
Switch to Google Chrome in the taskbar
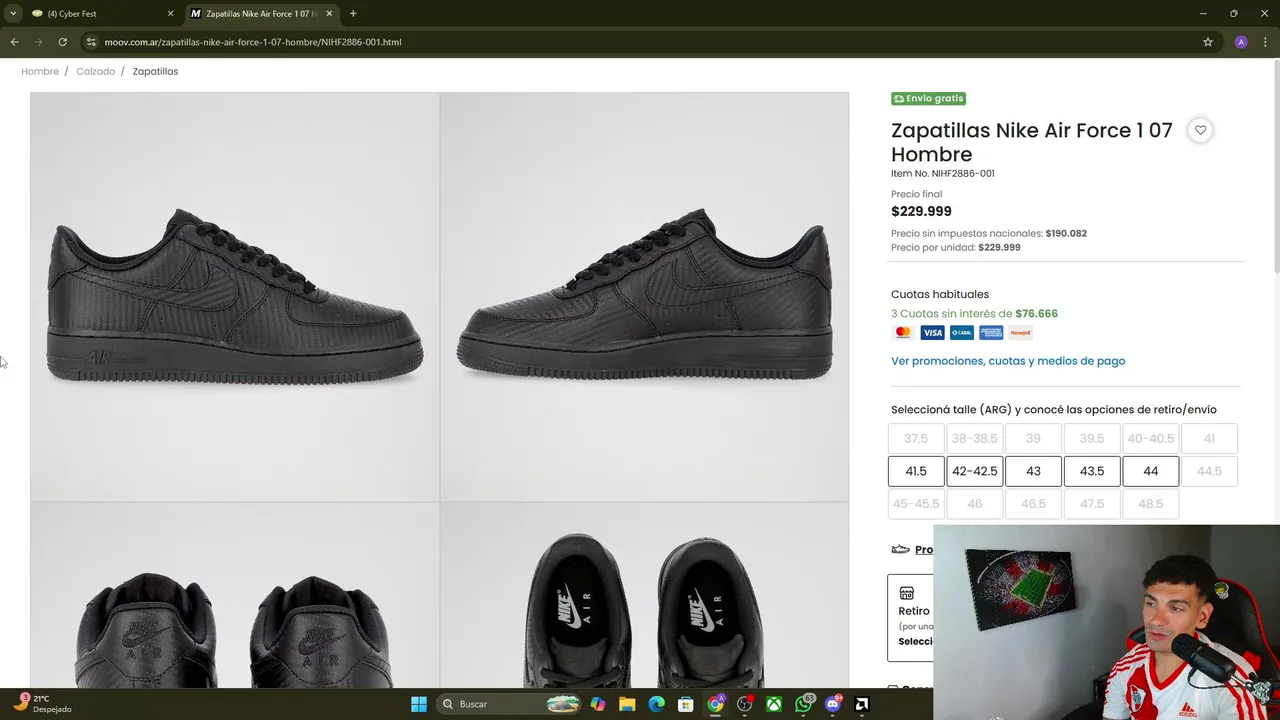[715, 704]
